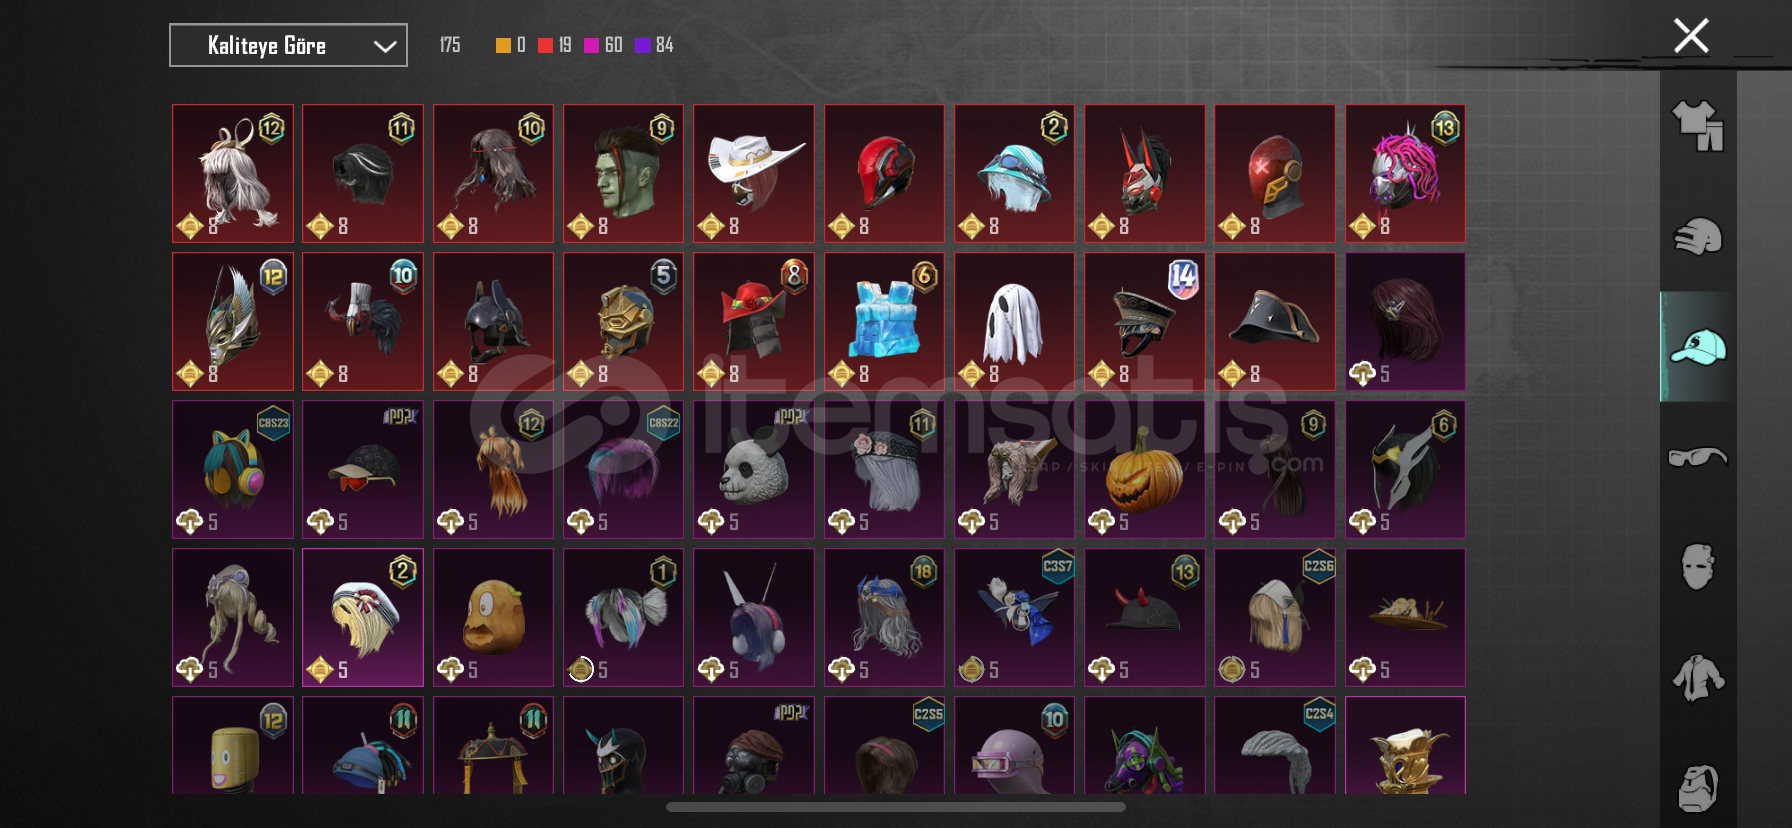
Task: Select the pumpkin head item
Action: click(1144, 469)
